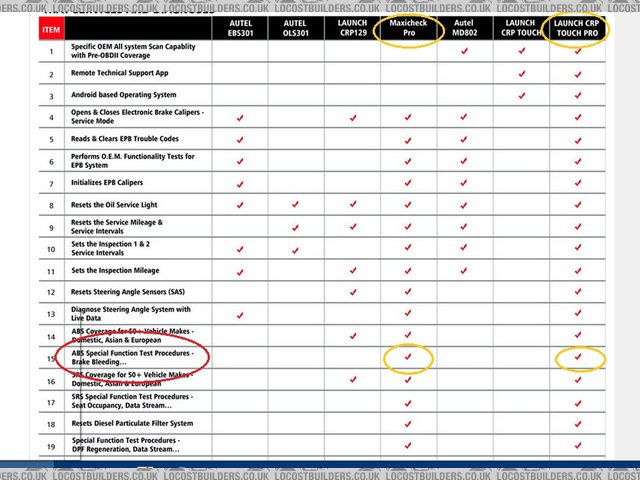The height and width of the screenshot is (480, 640).
Task: Click LAUNCH CRP TOUCH checkmark in Remote Support row
Action: click(521, 74)
